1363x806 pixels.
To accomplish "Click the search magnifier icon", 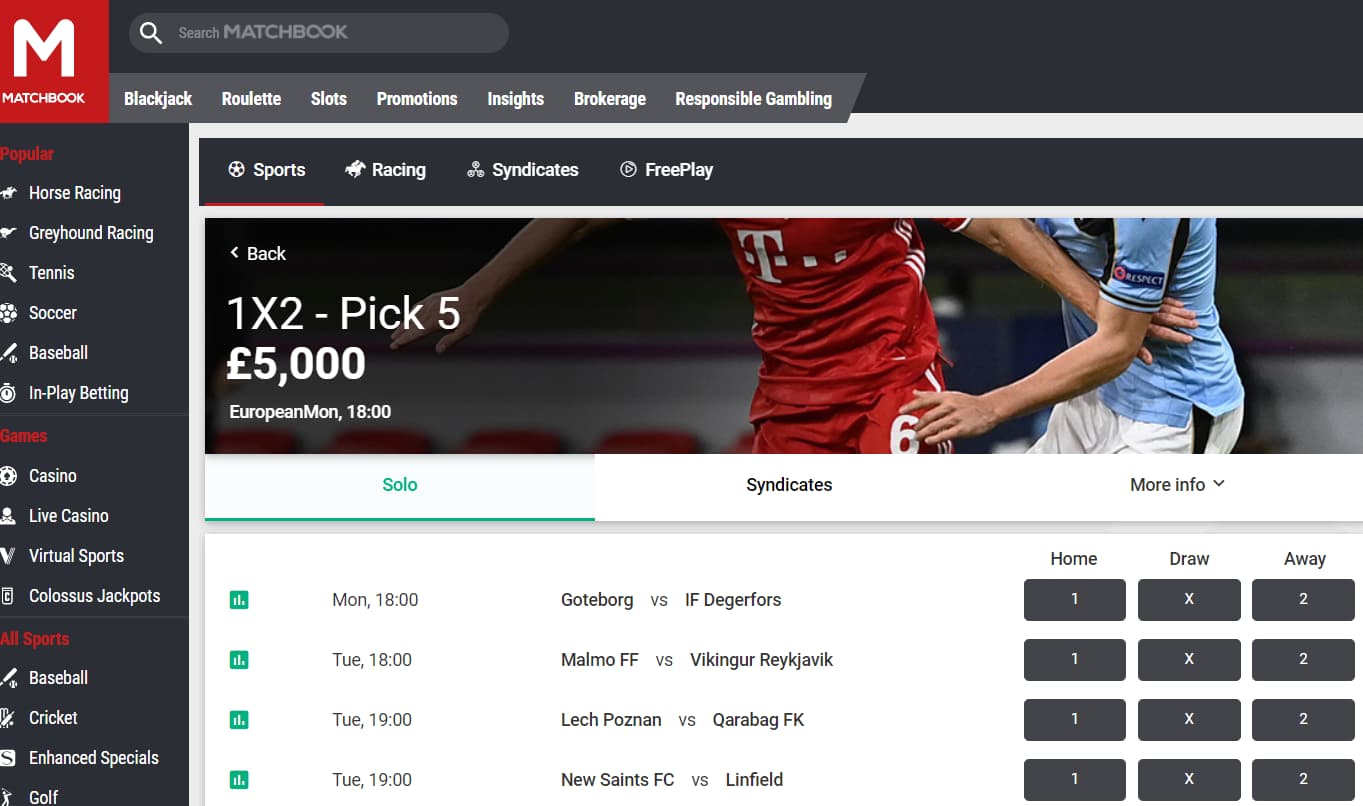I will tap(151, 33).
